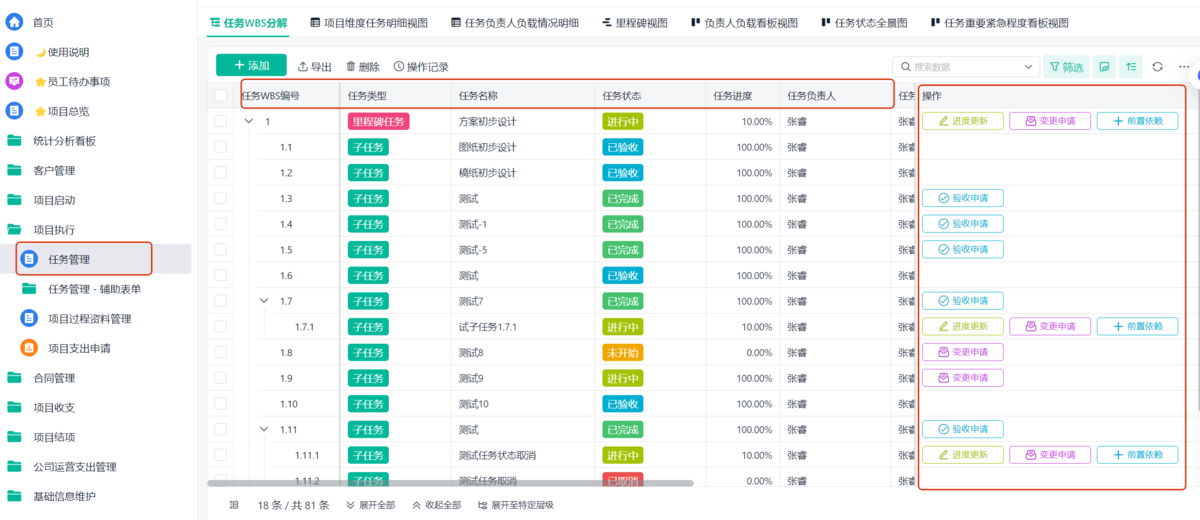
Task: Click the 删除 trash icon button
Action: tap(363, 67)
